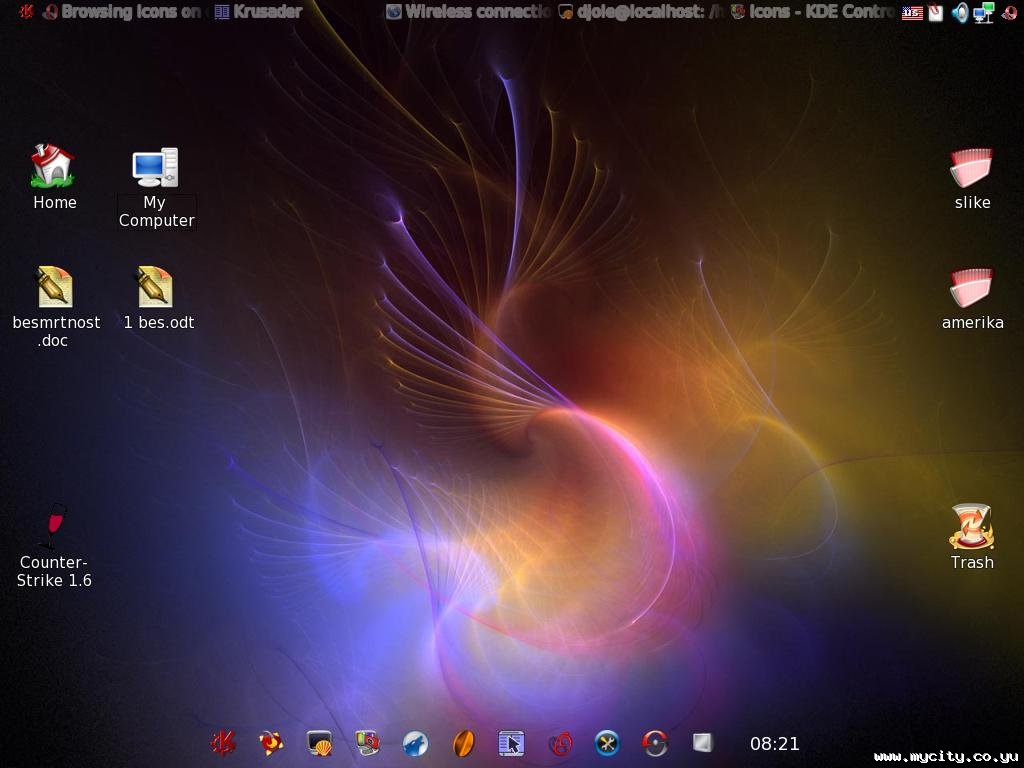Open the wrench settings dock icon

607,743
